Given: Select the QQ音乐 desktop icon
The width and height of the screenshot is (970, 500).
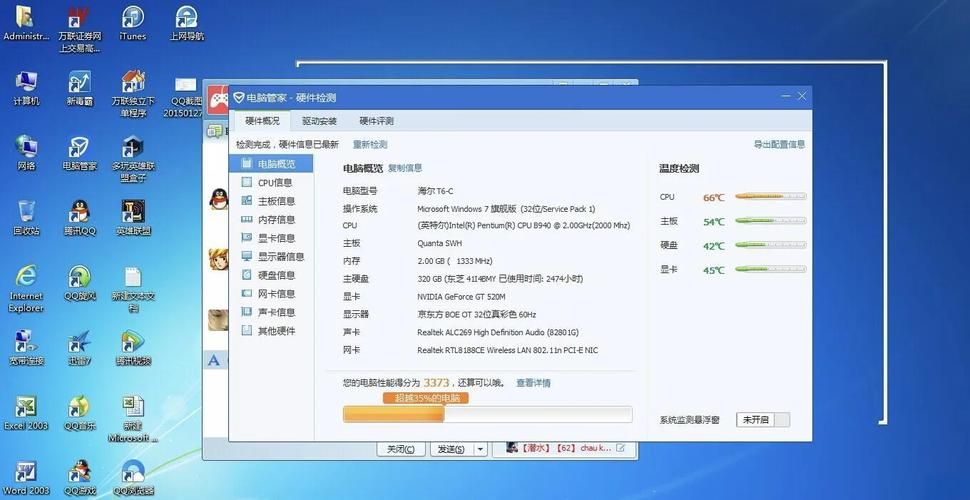Looking at the screenshot, I should (x=79, y=413).
